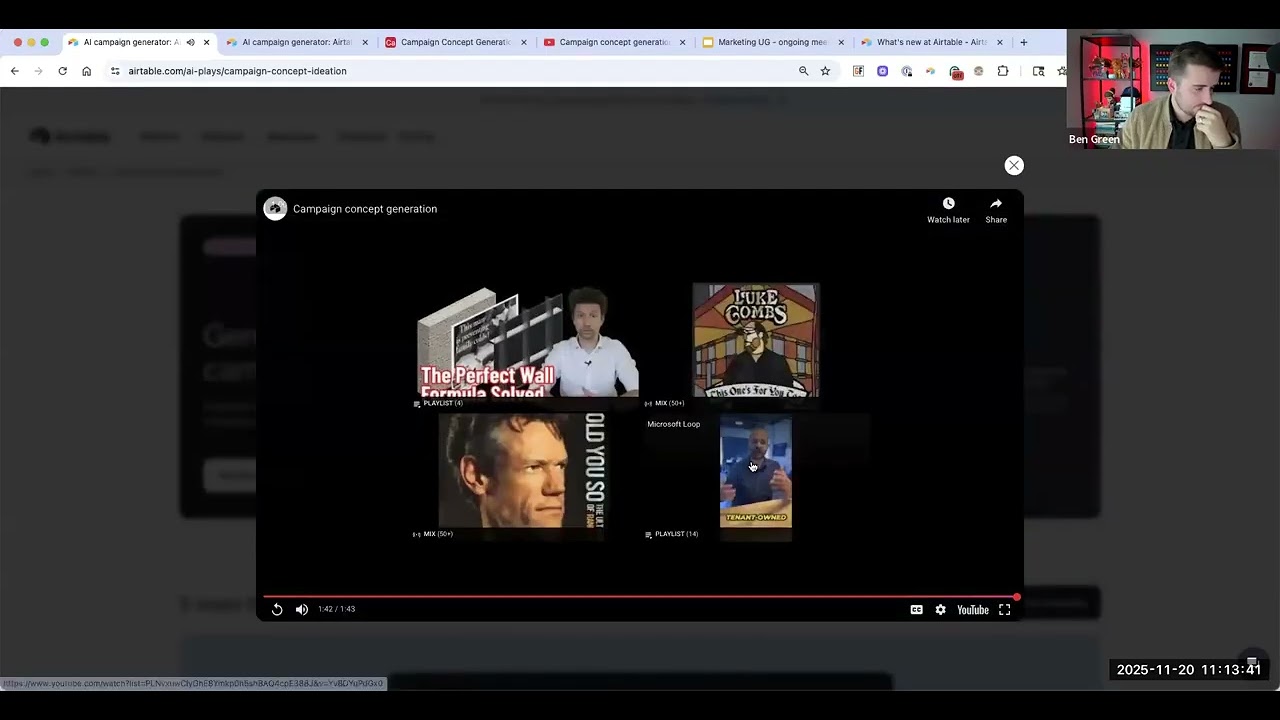
Task: Mute the first tab via its speaker icon
Action: click(x=190, y=42)
